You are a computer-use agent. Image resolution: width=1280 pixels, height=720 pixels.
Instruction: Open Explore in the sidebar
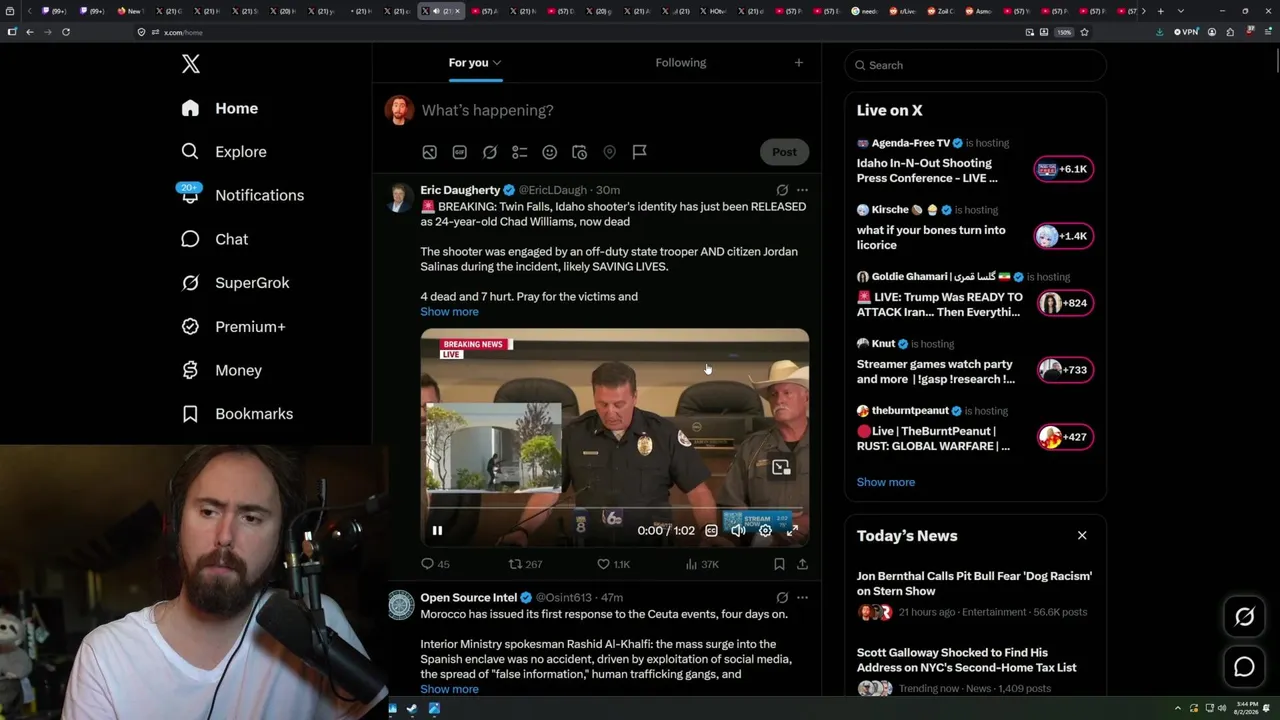[224, 152]
